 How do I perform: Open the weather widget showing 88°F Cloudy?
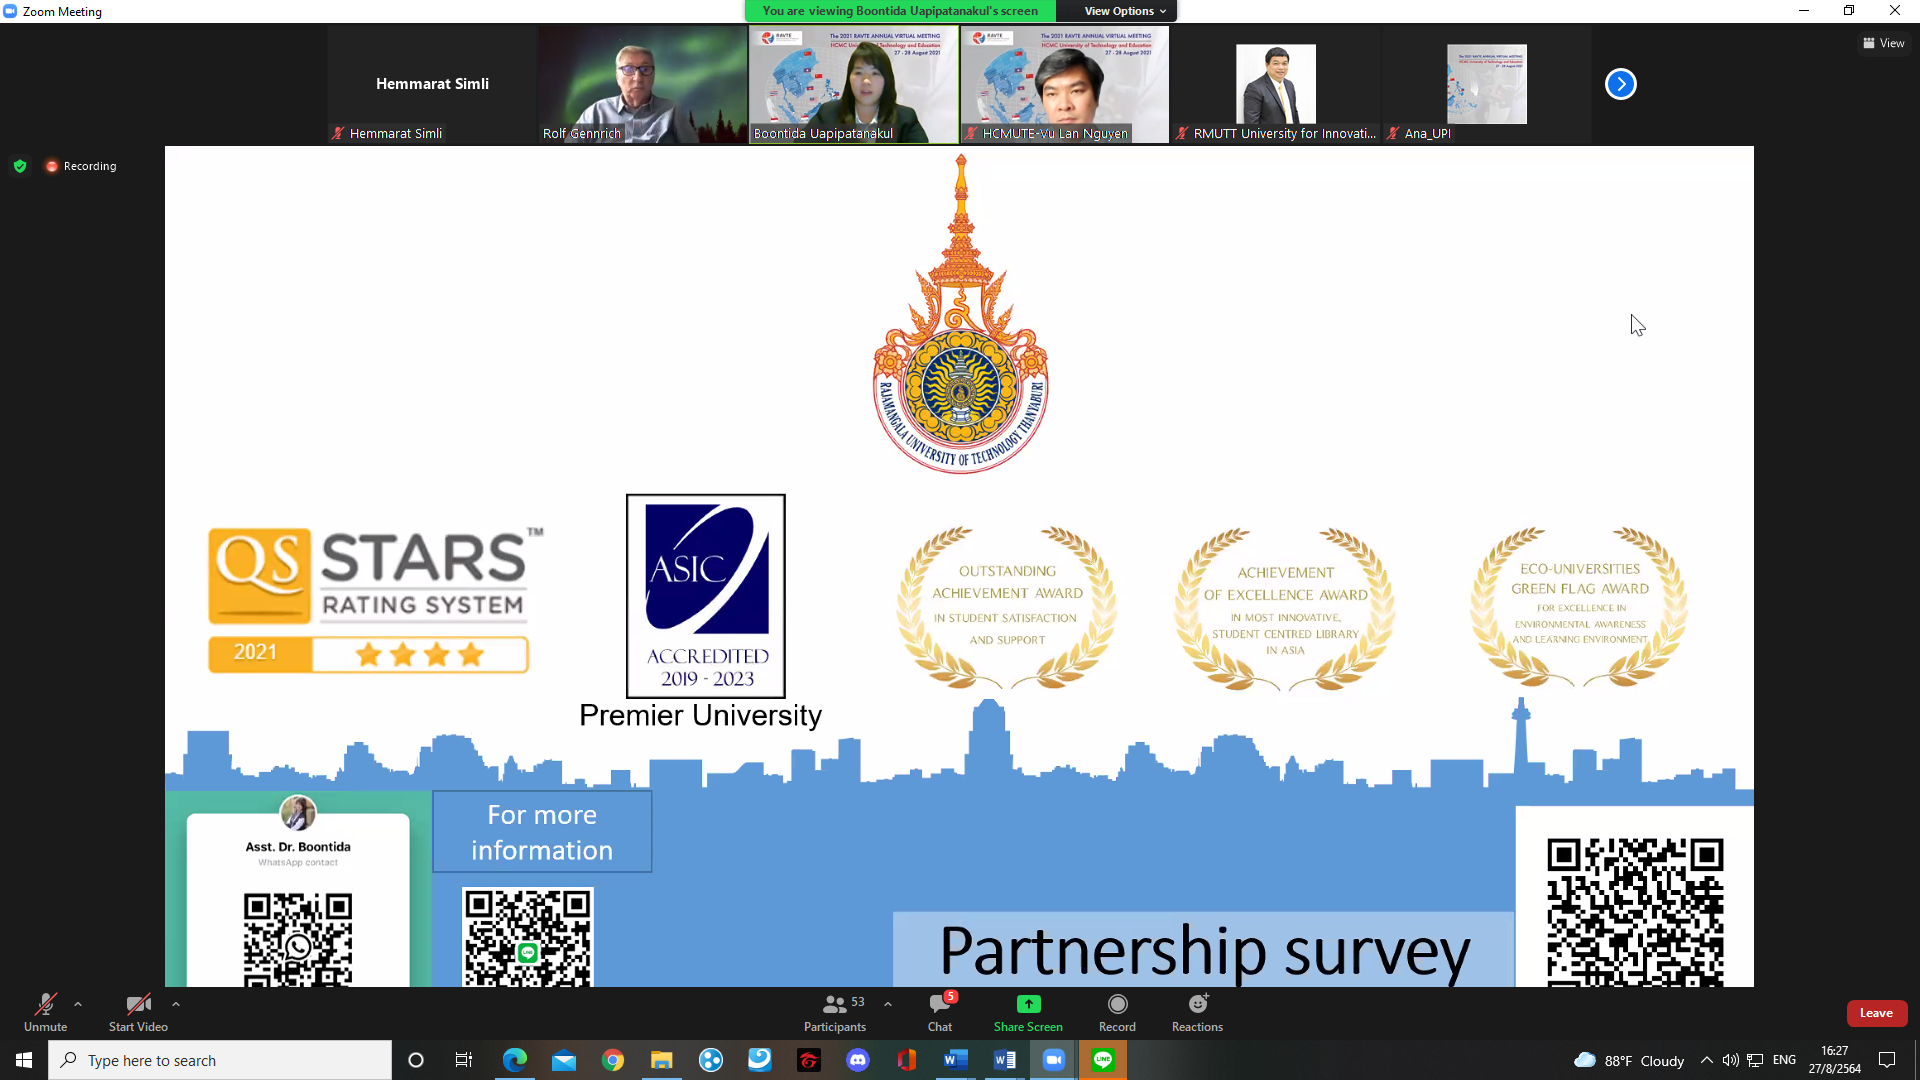(x=1629, y=1060)
